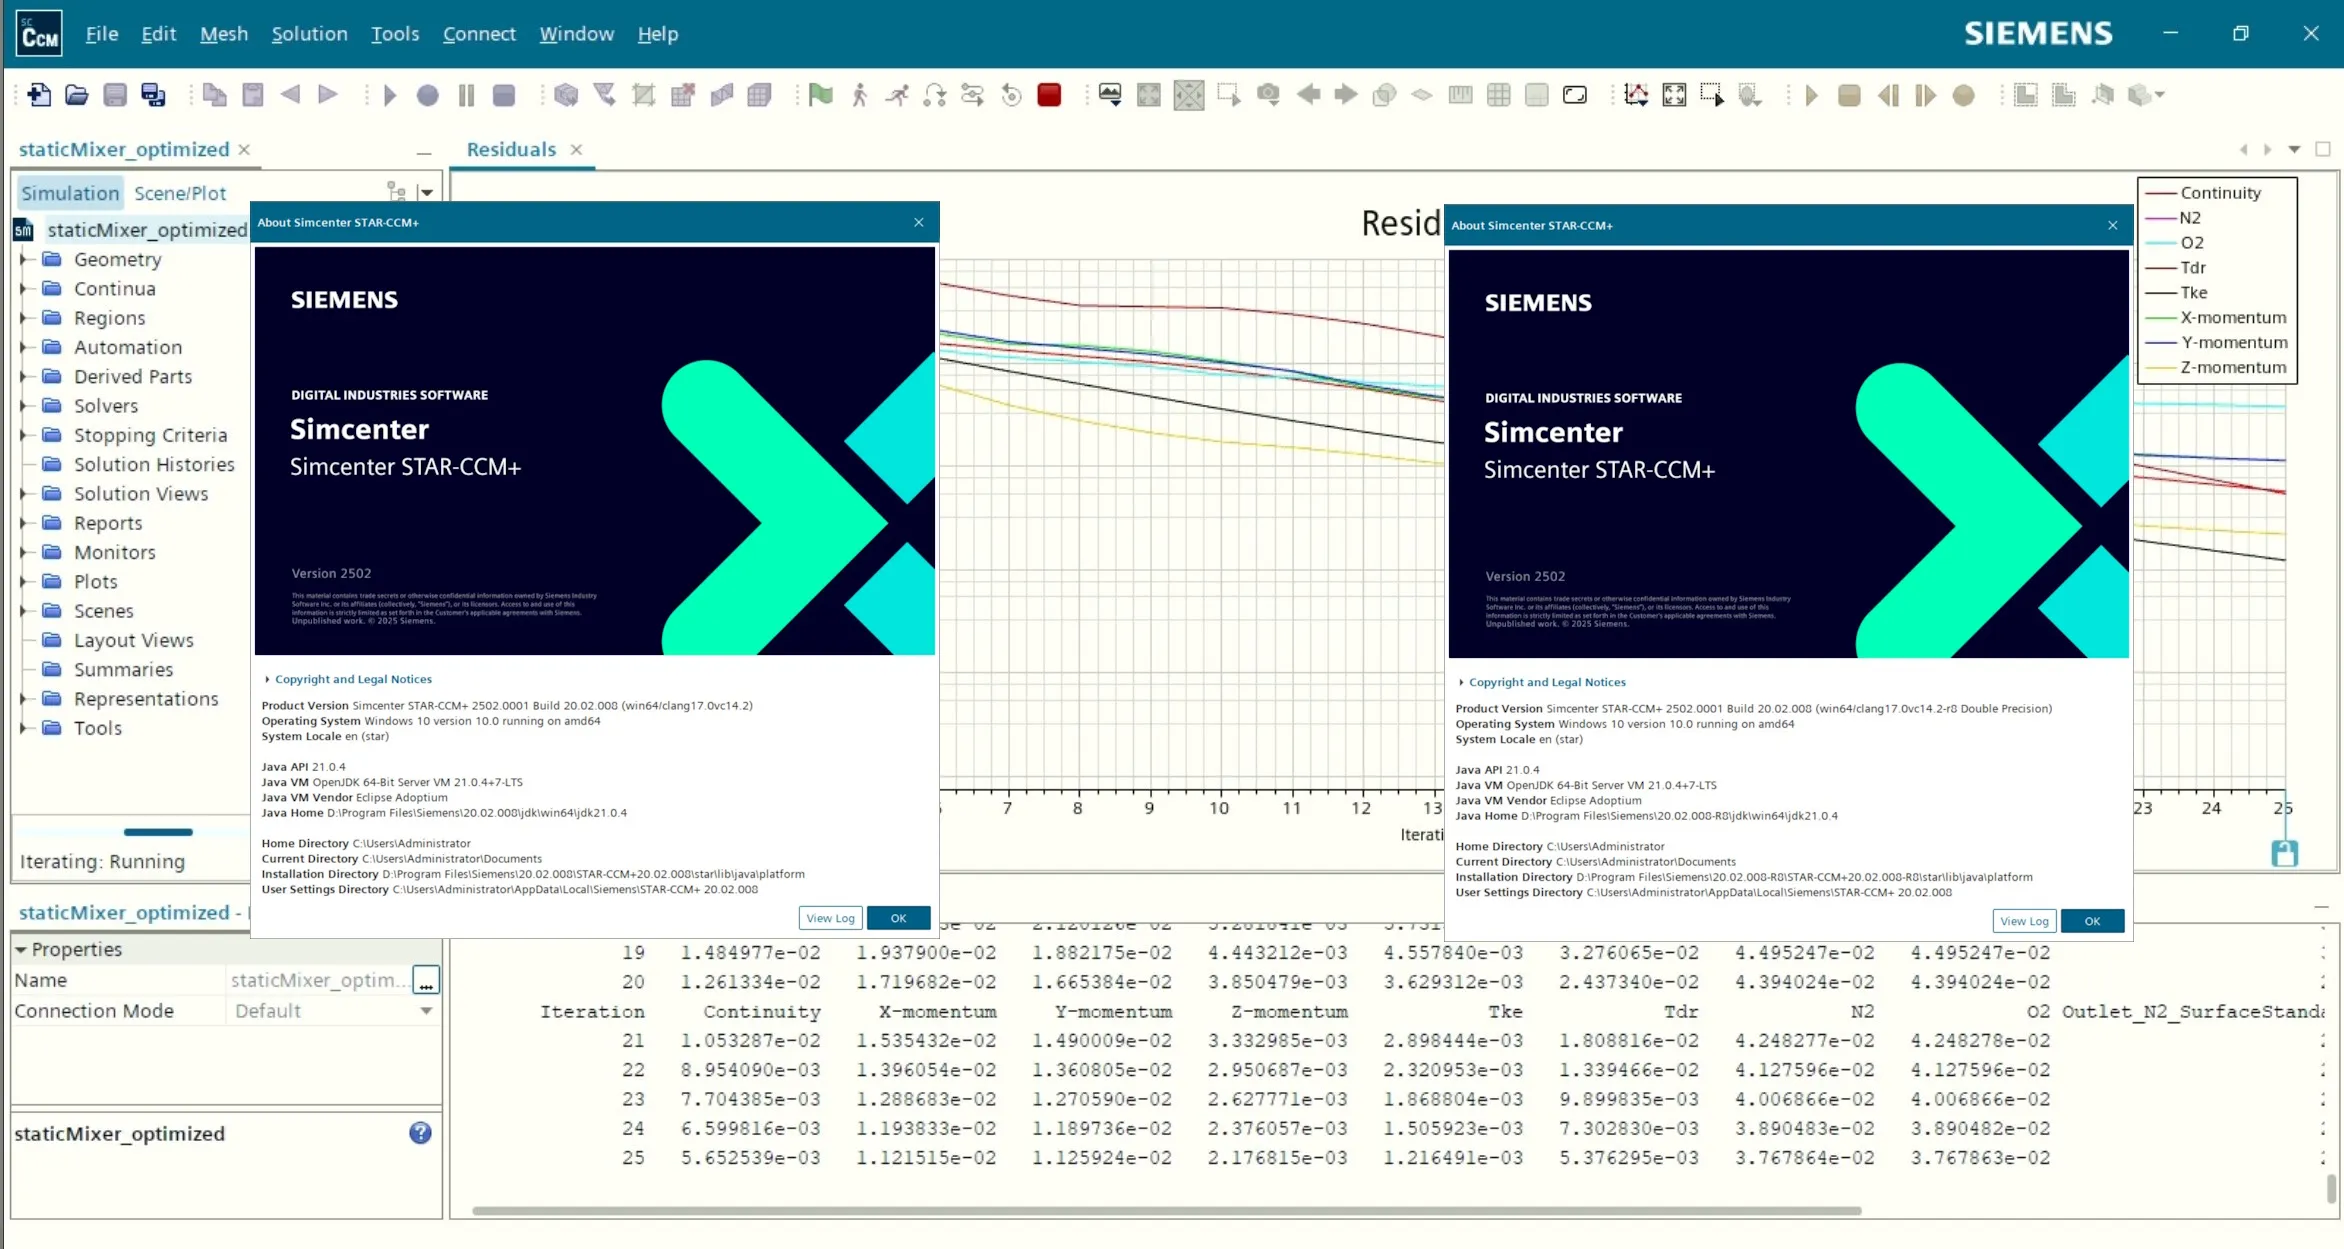The image size is (2344, 1249).
Task: Click the blue help question mark icon
Action: point(420,1132)
